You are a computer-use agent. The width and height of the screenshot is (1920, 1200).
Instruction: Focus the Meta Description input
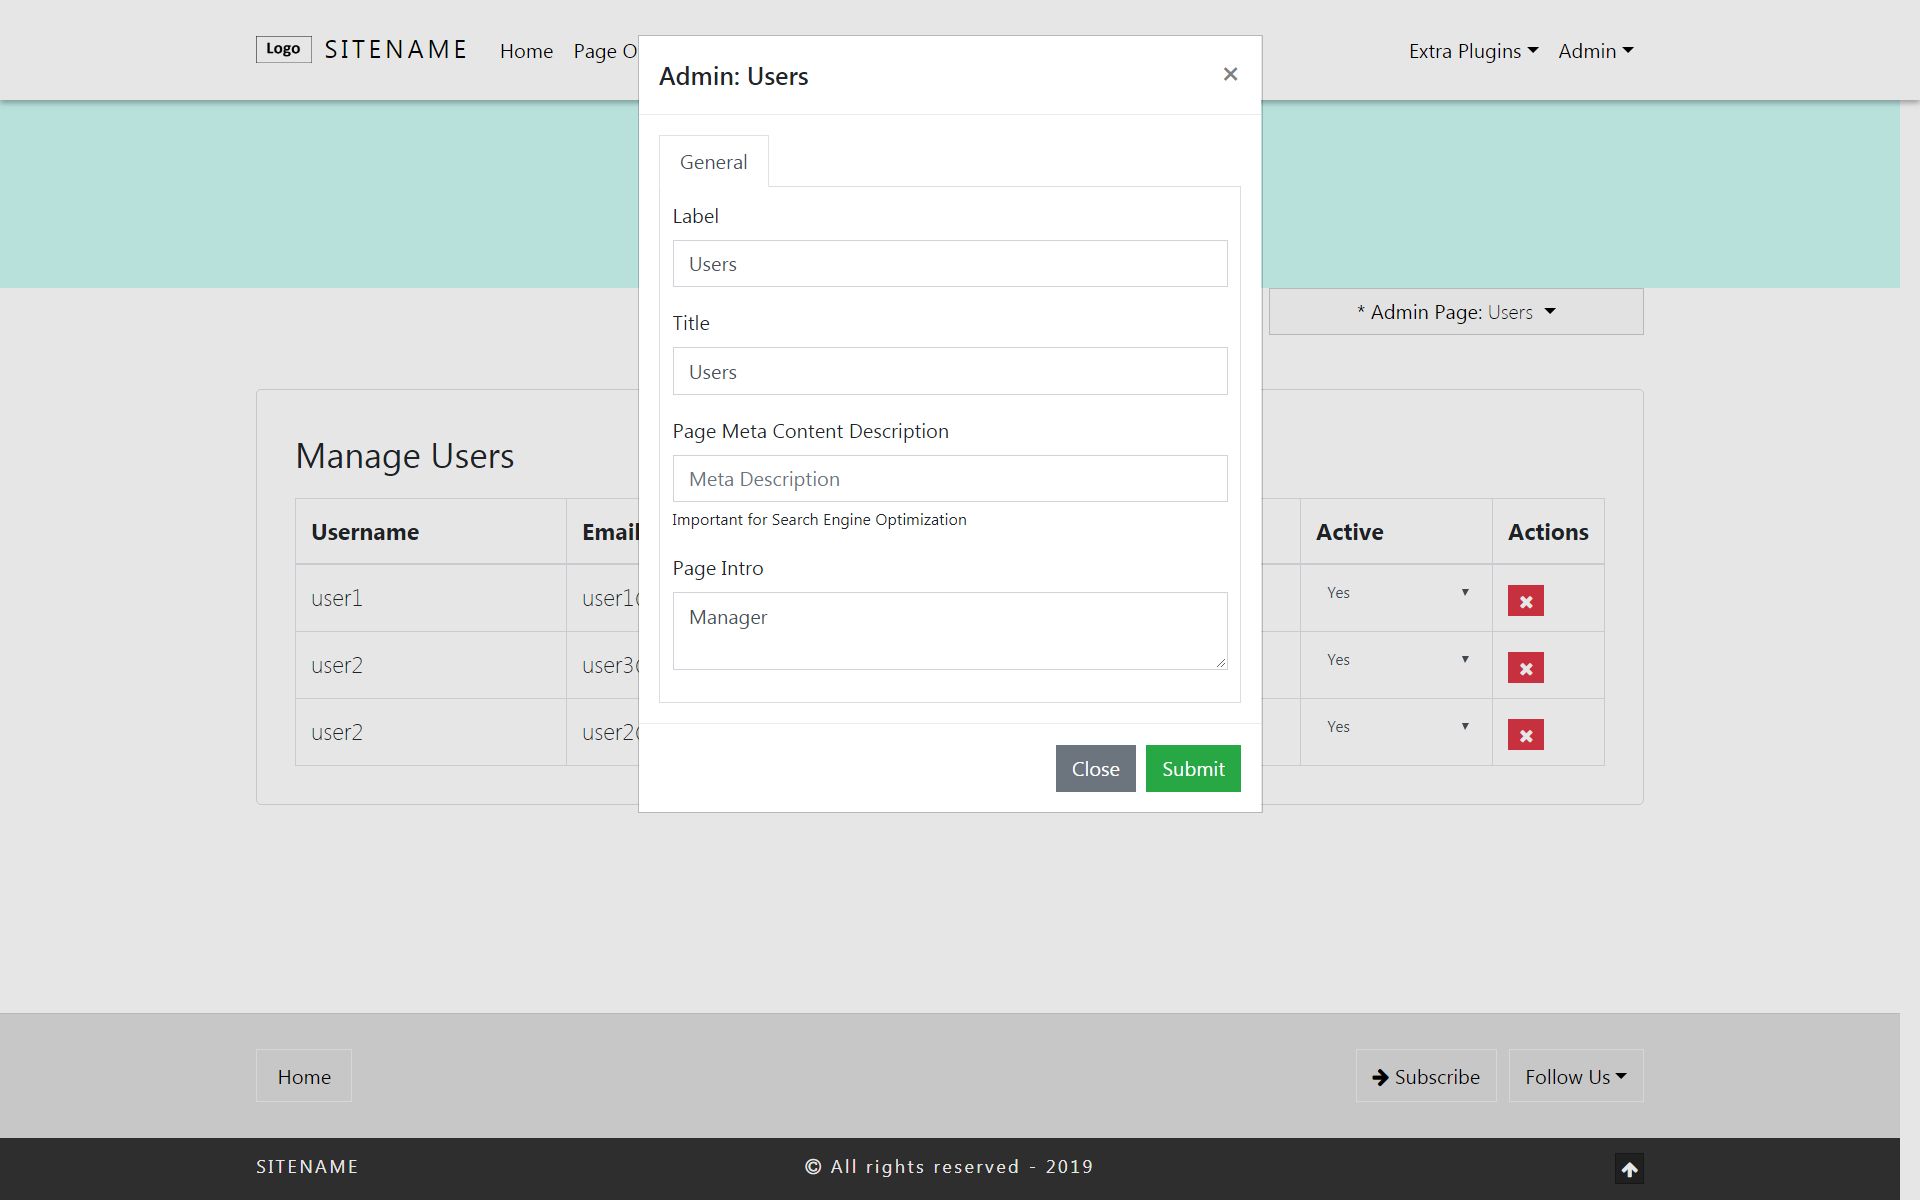click(x=949, y=479)
